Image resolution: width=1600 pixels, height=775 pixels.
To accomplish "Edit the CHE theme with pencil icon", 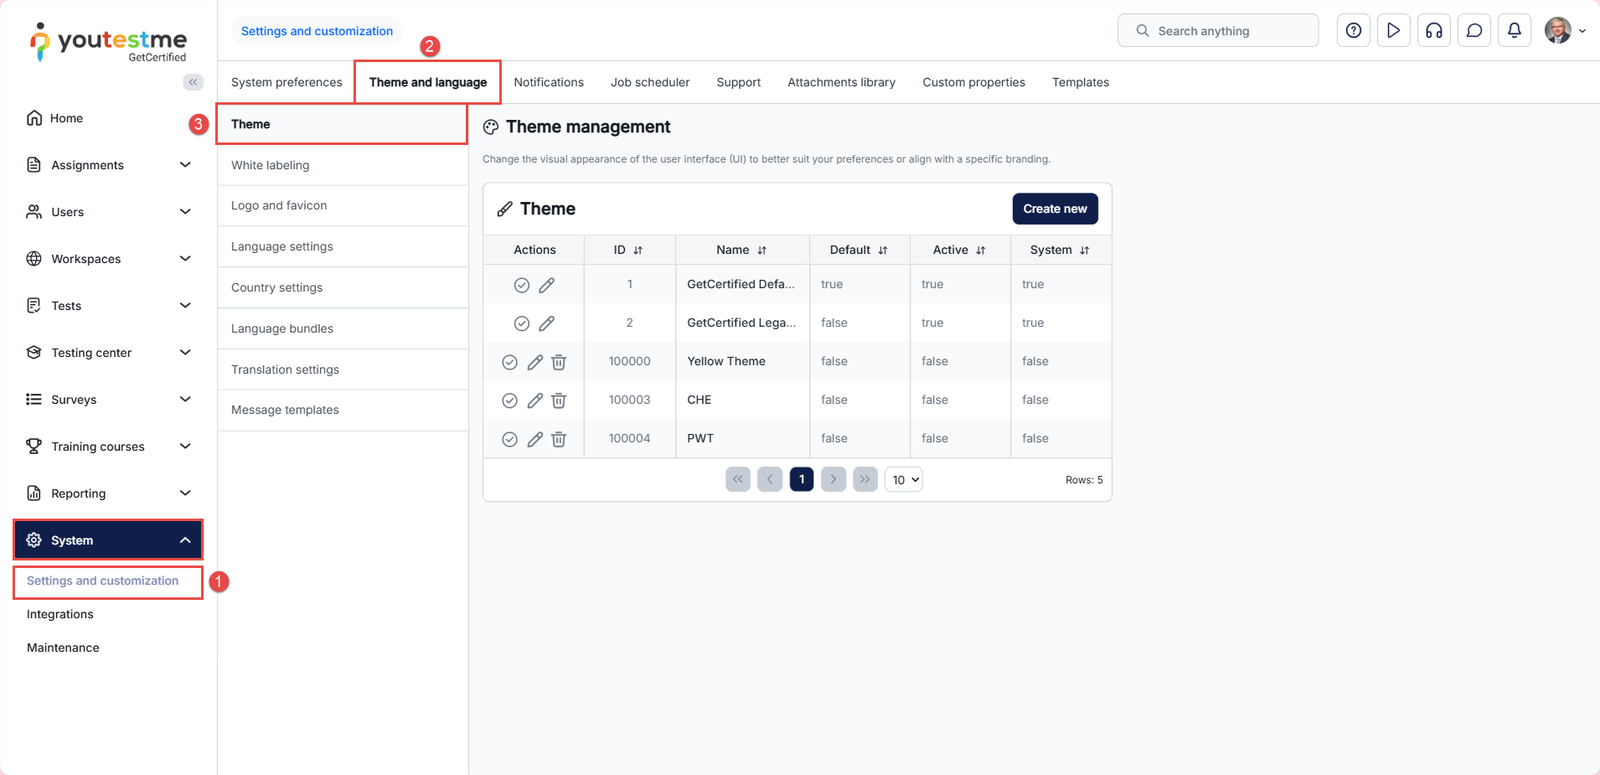I will (x=535, y=400).
